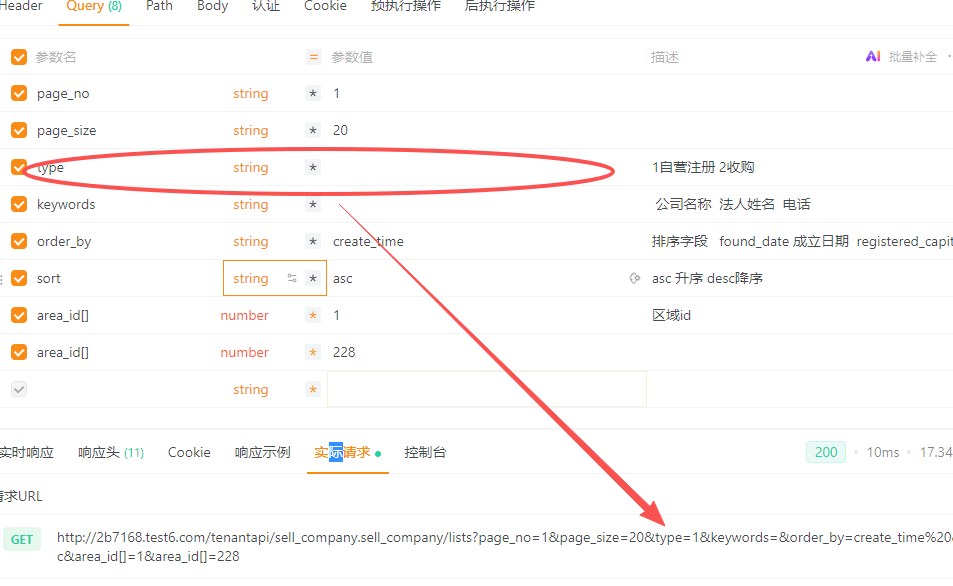
Task: Uncheck the keywords parameter checkbox
Action: pos(18,204)
